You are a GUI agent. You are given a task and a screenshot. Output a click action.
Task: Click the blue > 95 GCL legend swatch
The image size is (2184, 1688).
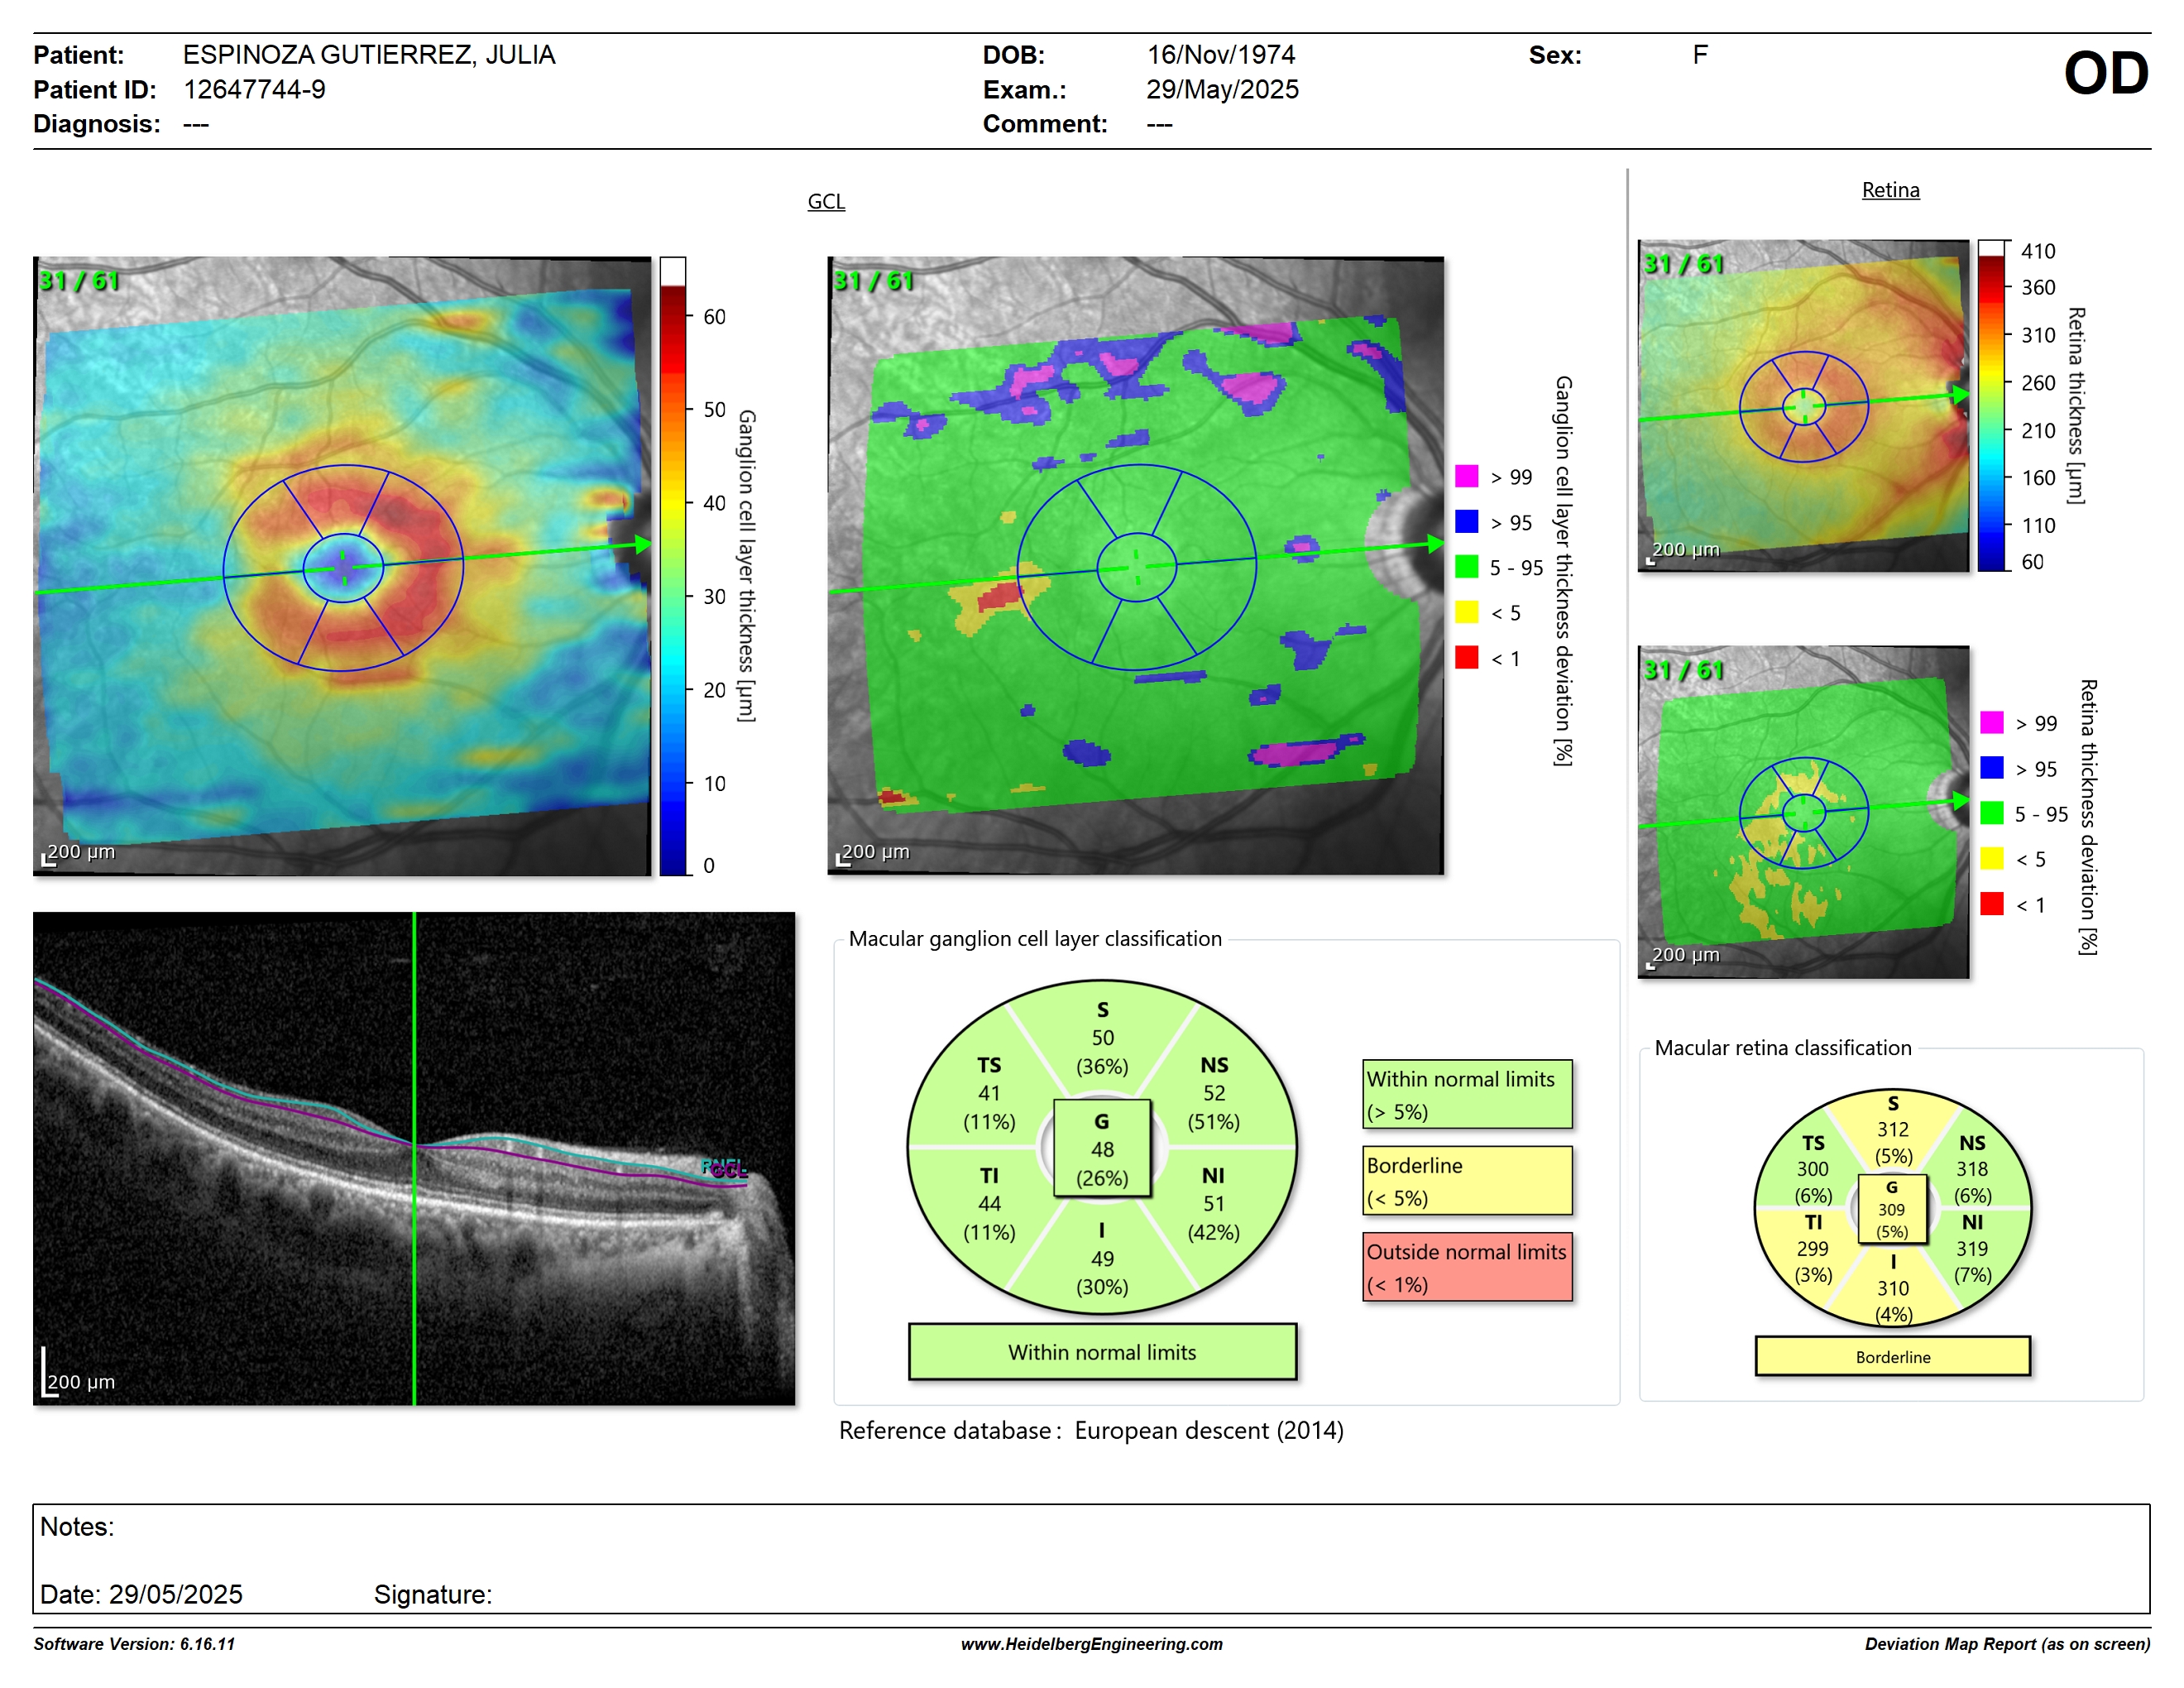pyautogui.click(x=1466, y=521)
